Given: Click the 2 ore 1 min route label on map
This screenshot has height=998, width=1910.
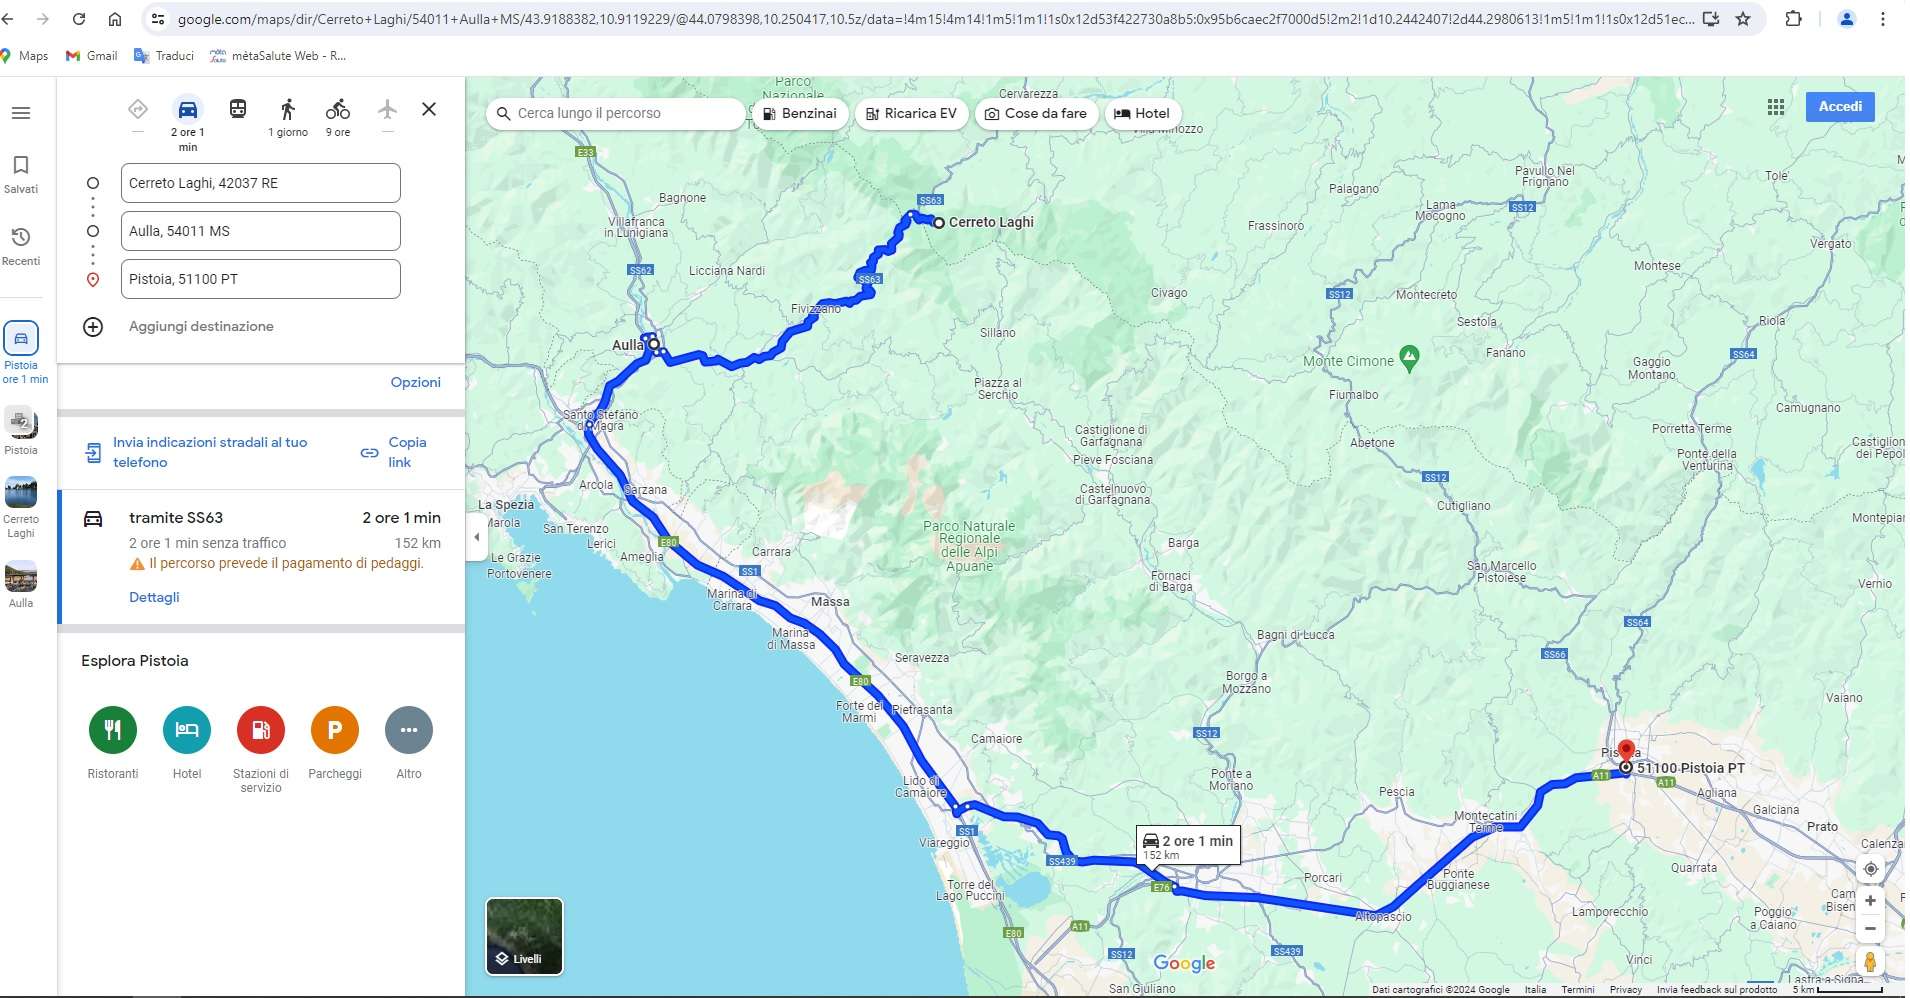Looking at the screenshot, I should coord(1188,846).
